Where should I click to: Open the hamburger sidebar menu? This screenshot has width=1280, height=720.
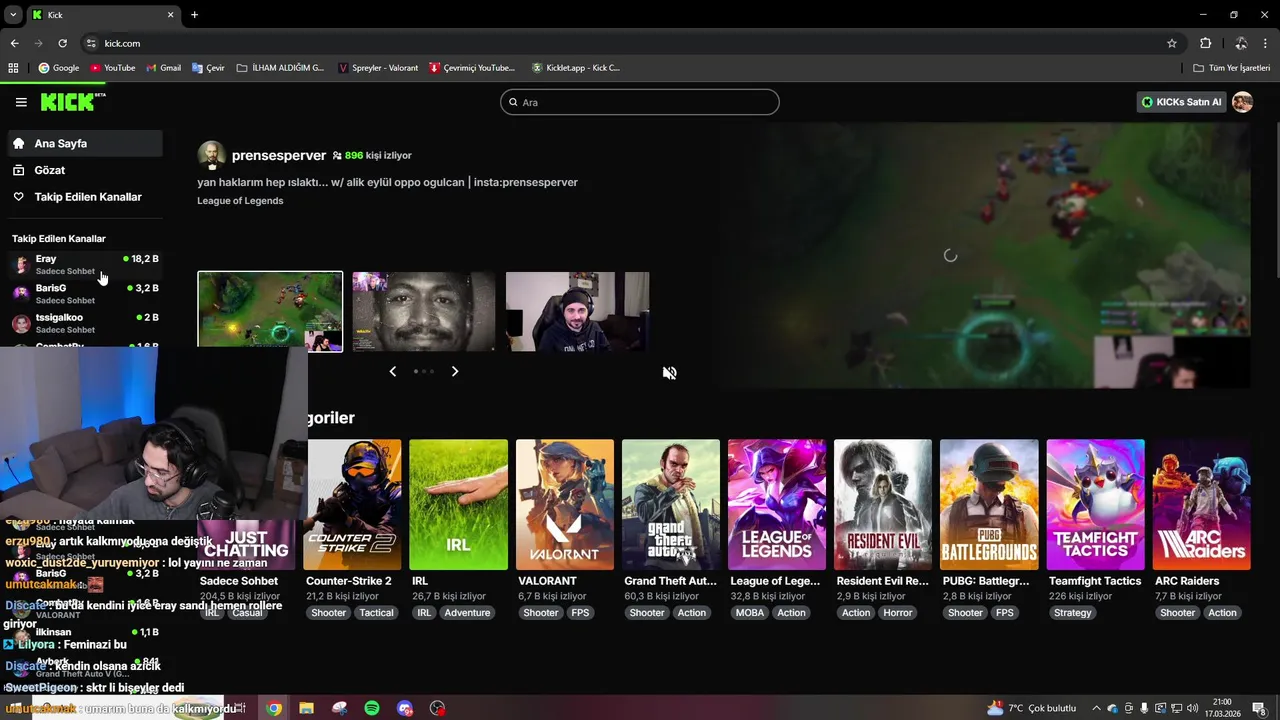click(x=21, y=102)
